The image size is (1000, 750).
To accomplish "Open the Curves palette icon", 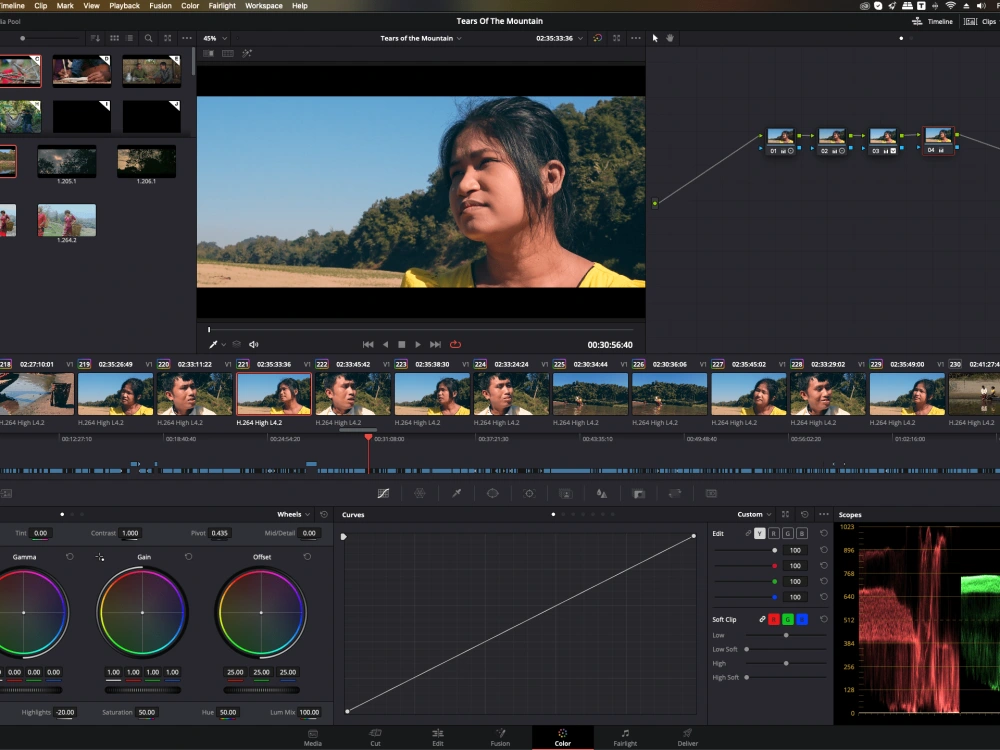I will pyautogui.click(x=383, y=493).
